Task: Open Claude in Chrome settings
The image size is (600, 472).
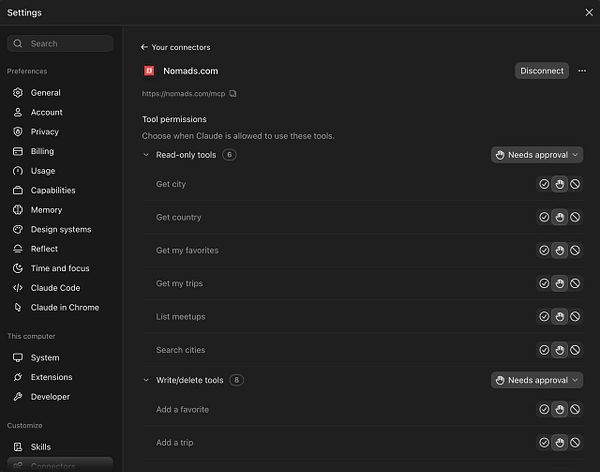Action: tap(60, 307)
